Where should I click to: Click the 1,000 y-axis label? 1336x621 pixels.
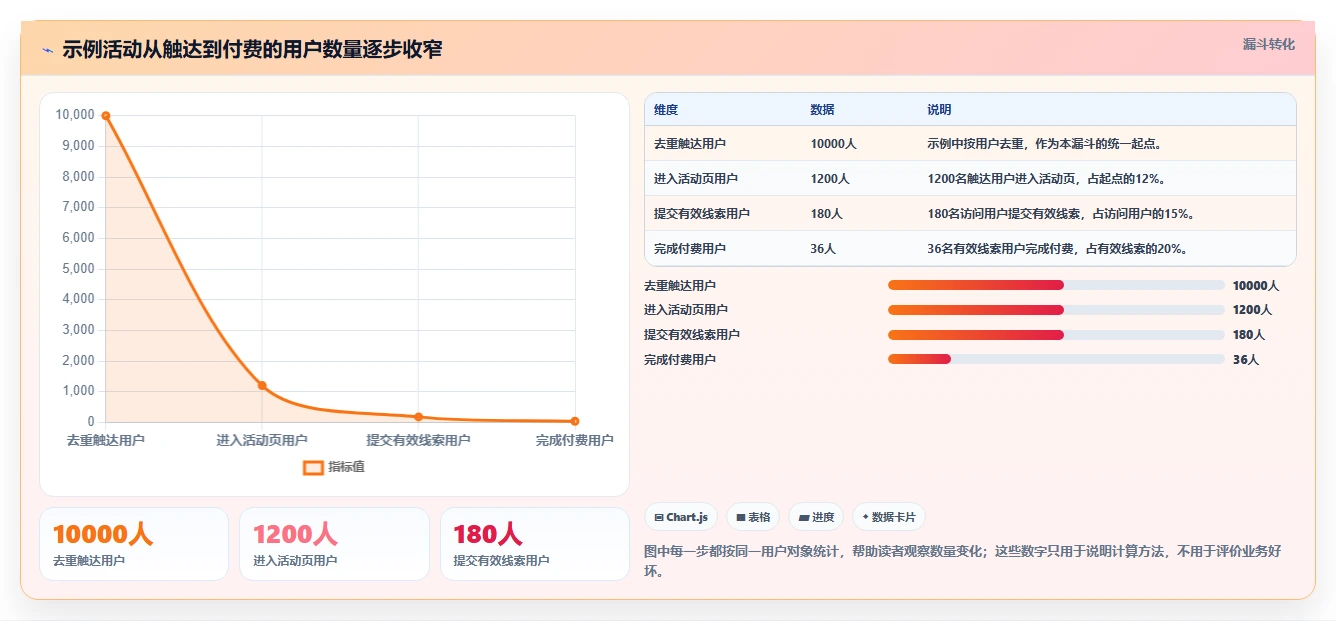click(78, 391)
